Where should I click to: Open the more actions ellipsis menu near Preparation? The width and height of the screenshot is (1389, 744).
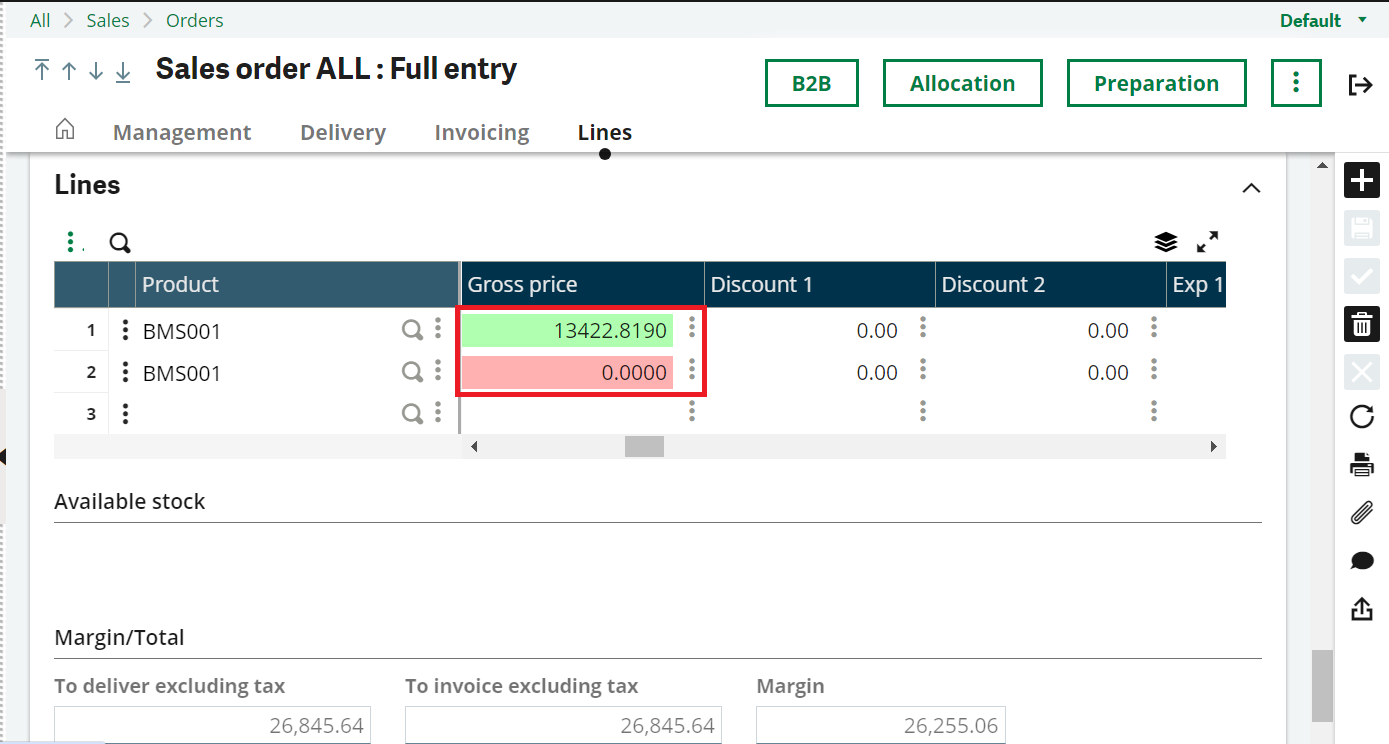point(1296,83)
